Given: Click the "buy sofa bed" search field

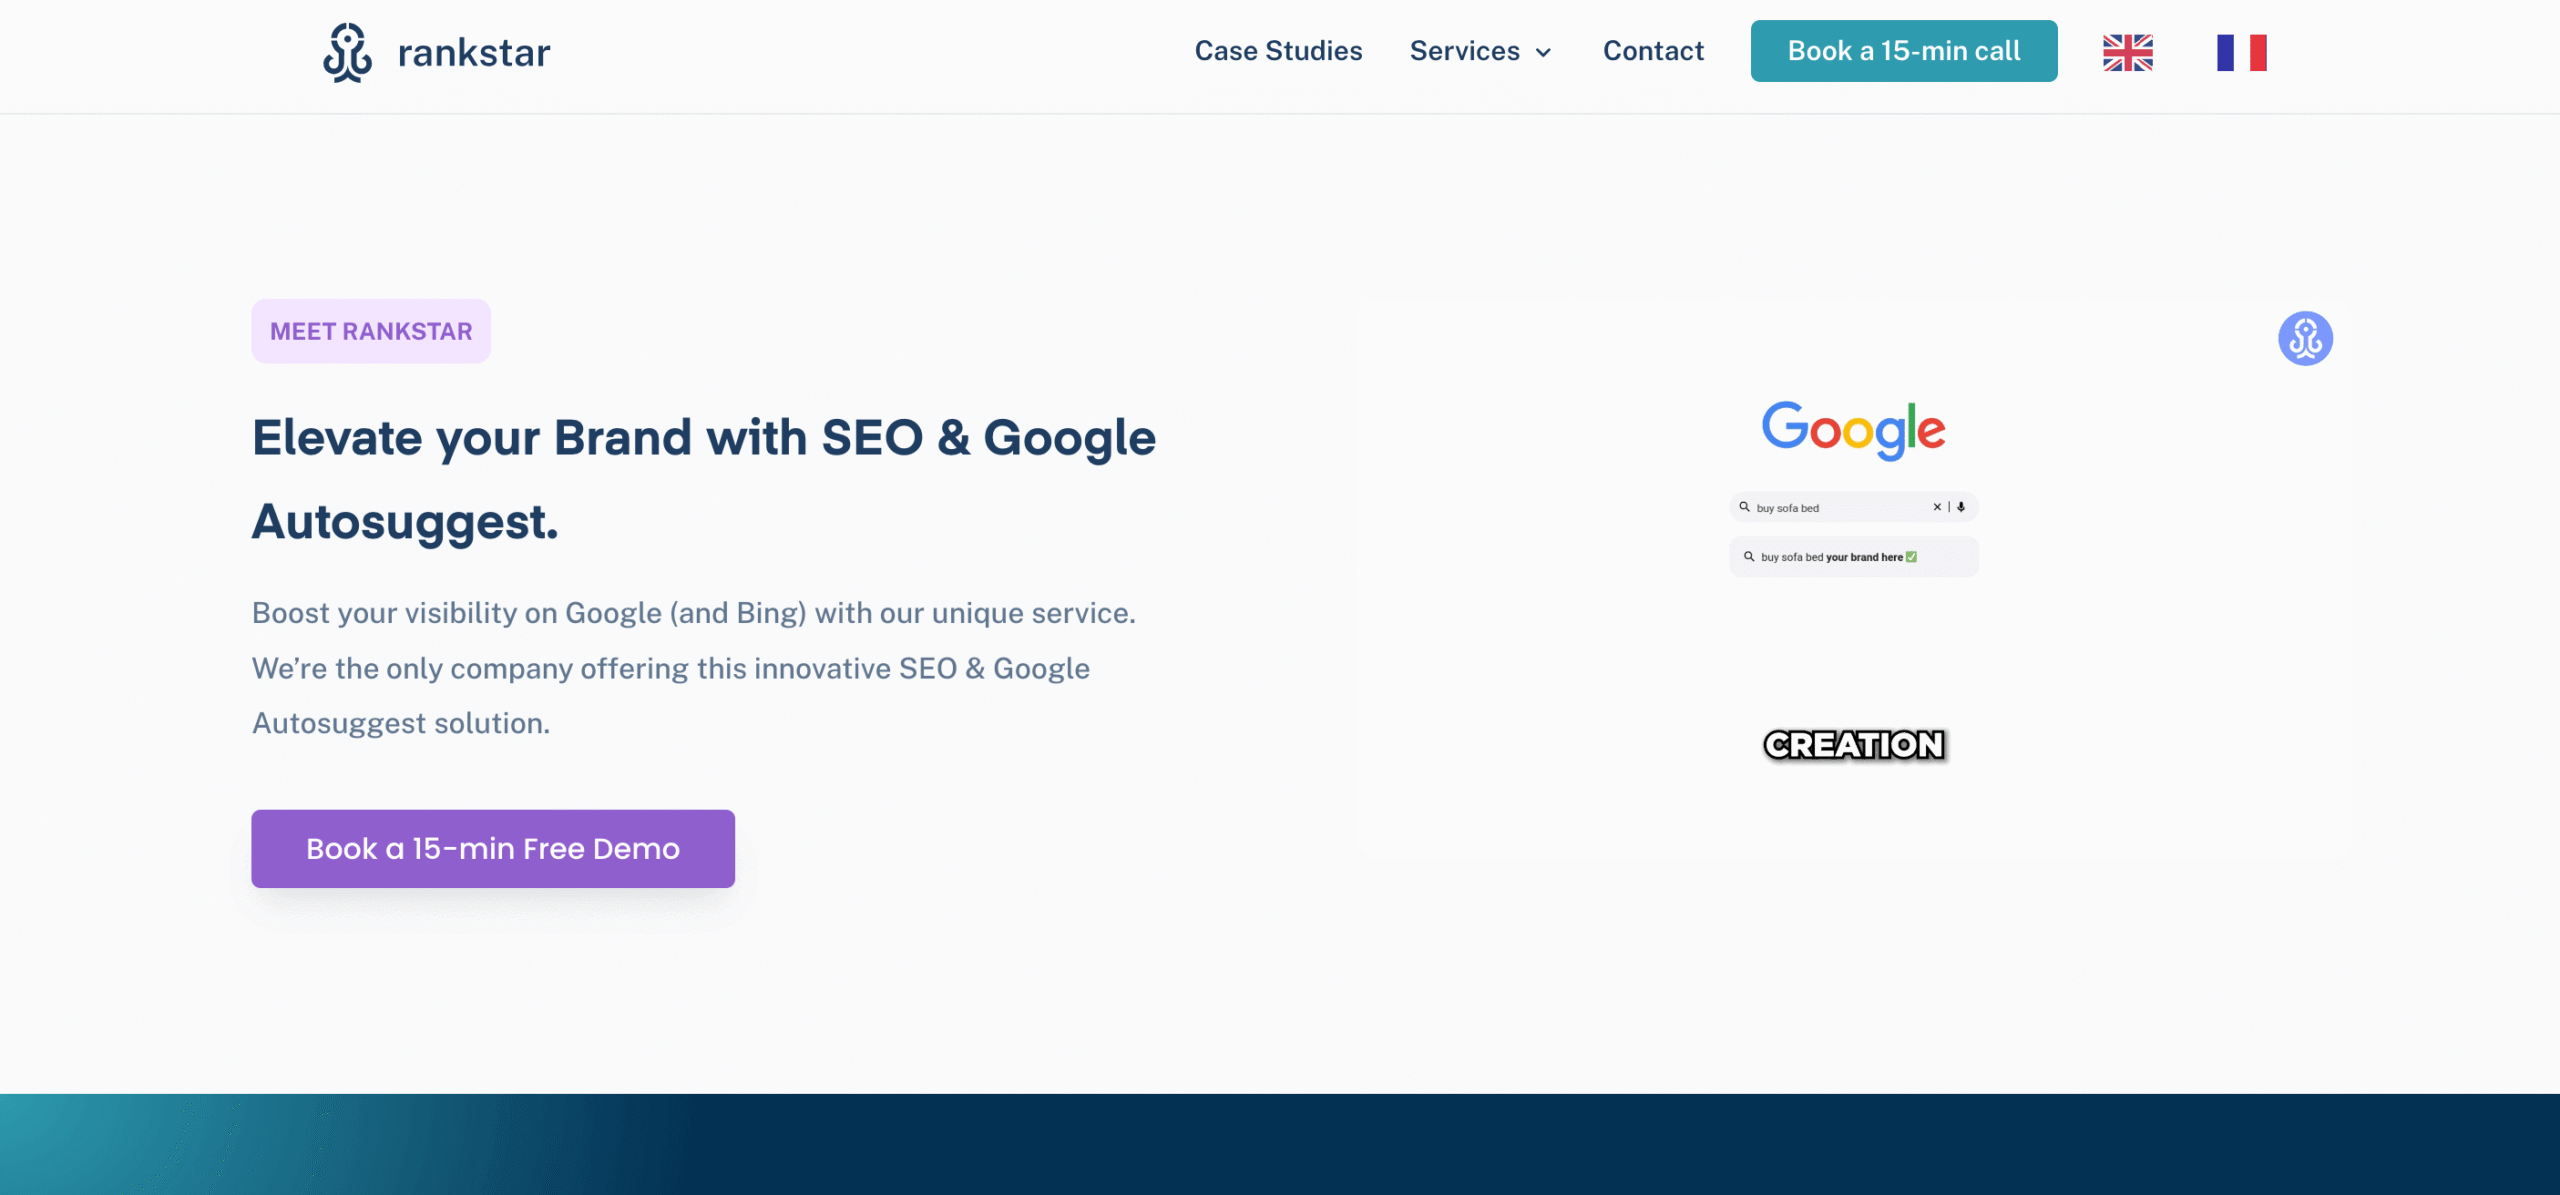Looking at the screenshot, I should click(x=1840, y=508).
